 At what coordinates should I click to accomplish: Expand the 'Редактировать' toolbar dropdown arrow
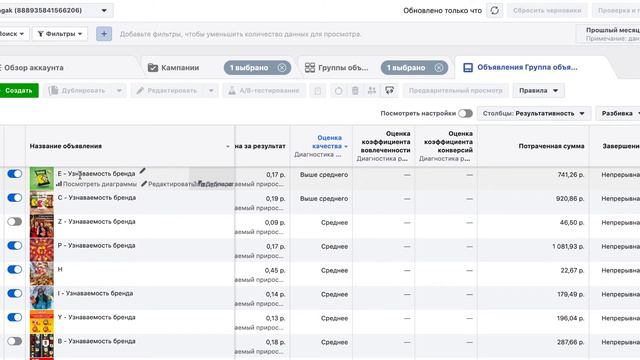coord(211,91)
